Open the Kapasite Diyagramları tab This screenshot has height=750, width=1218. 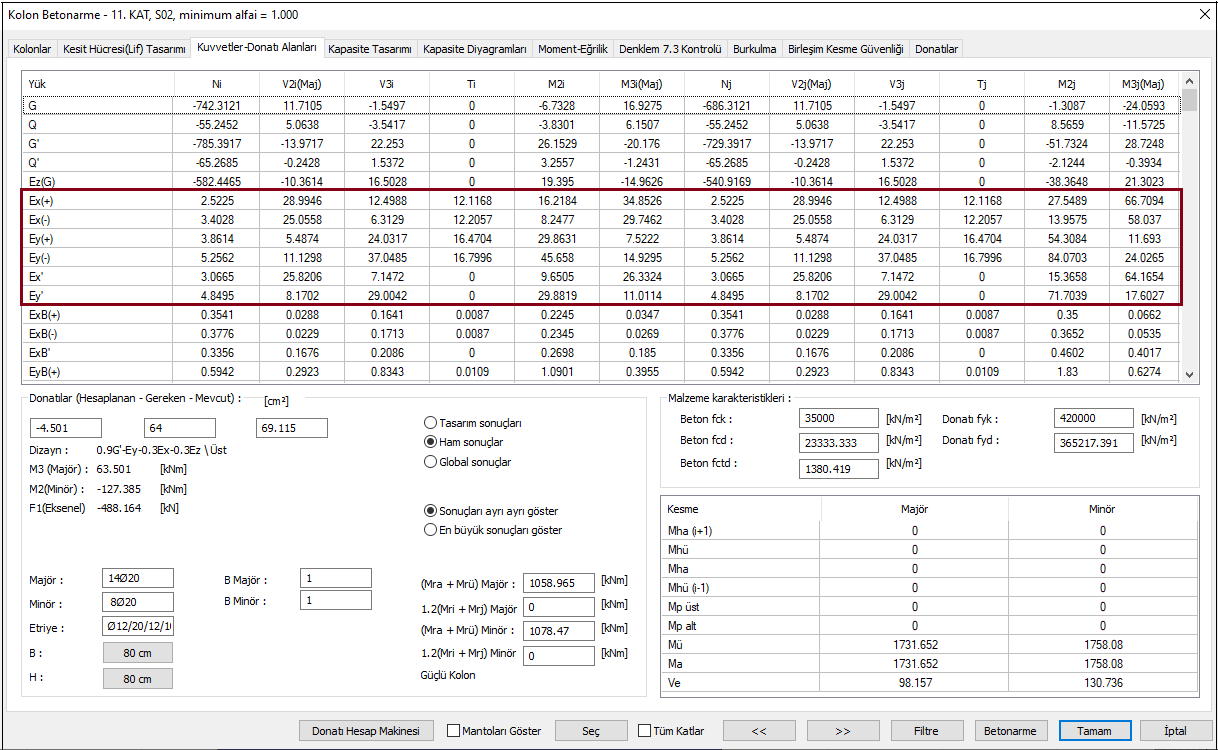point(474,49)
